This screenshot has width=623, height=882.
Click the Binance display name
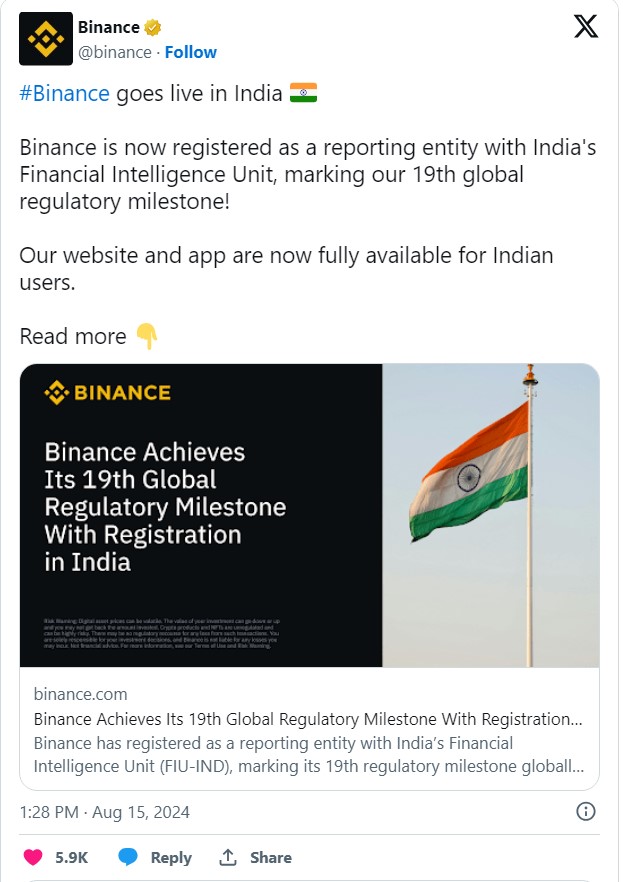click(108, 27)
